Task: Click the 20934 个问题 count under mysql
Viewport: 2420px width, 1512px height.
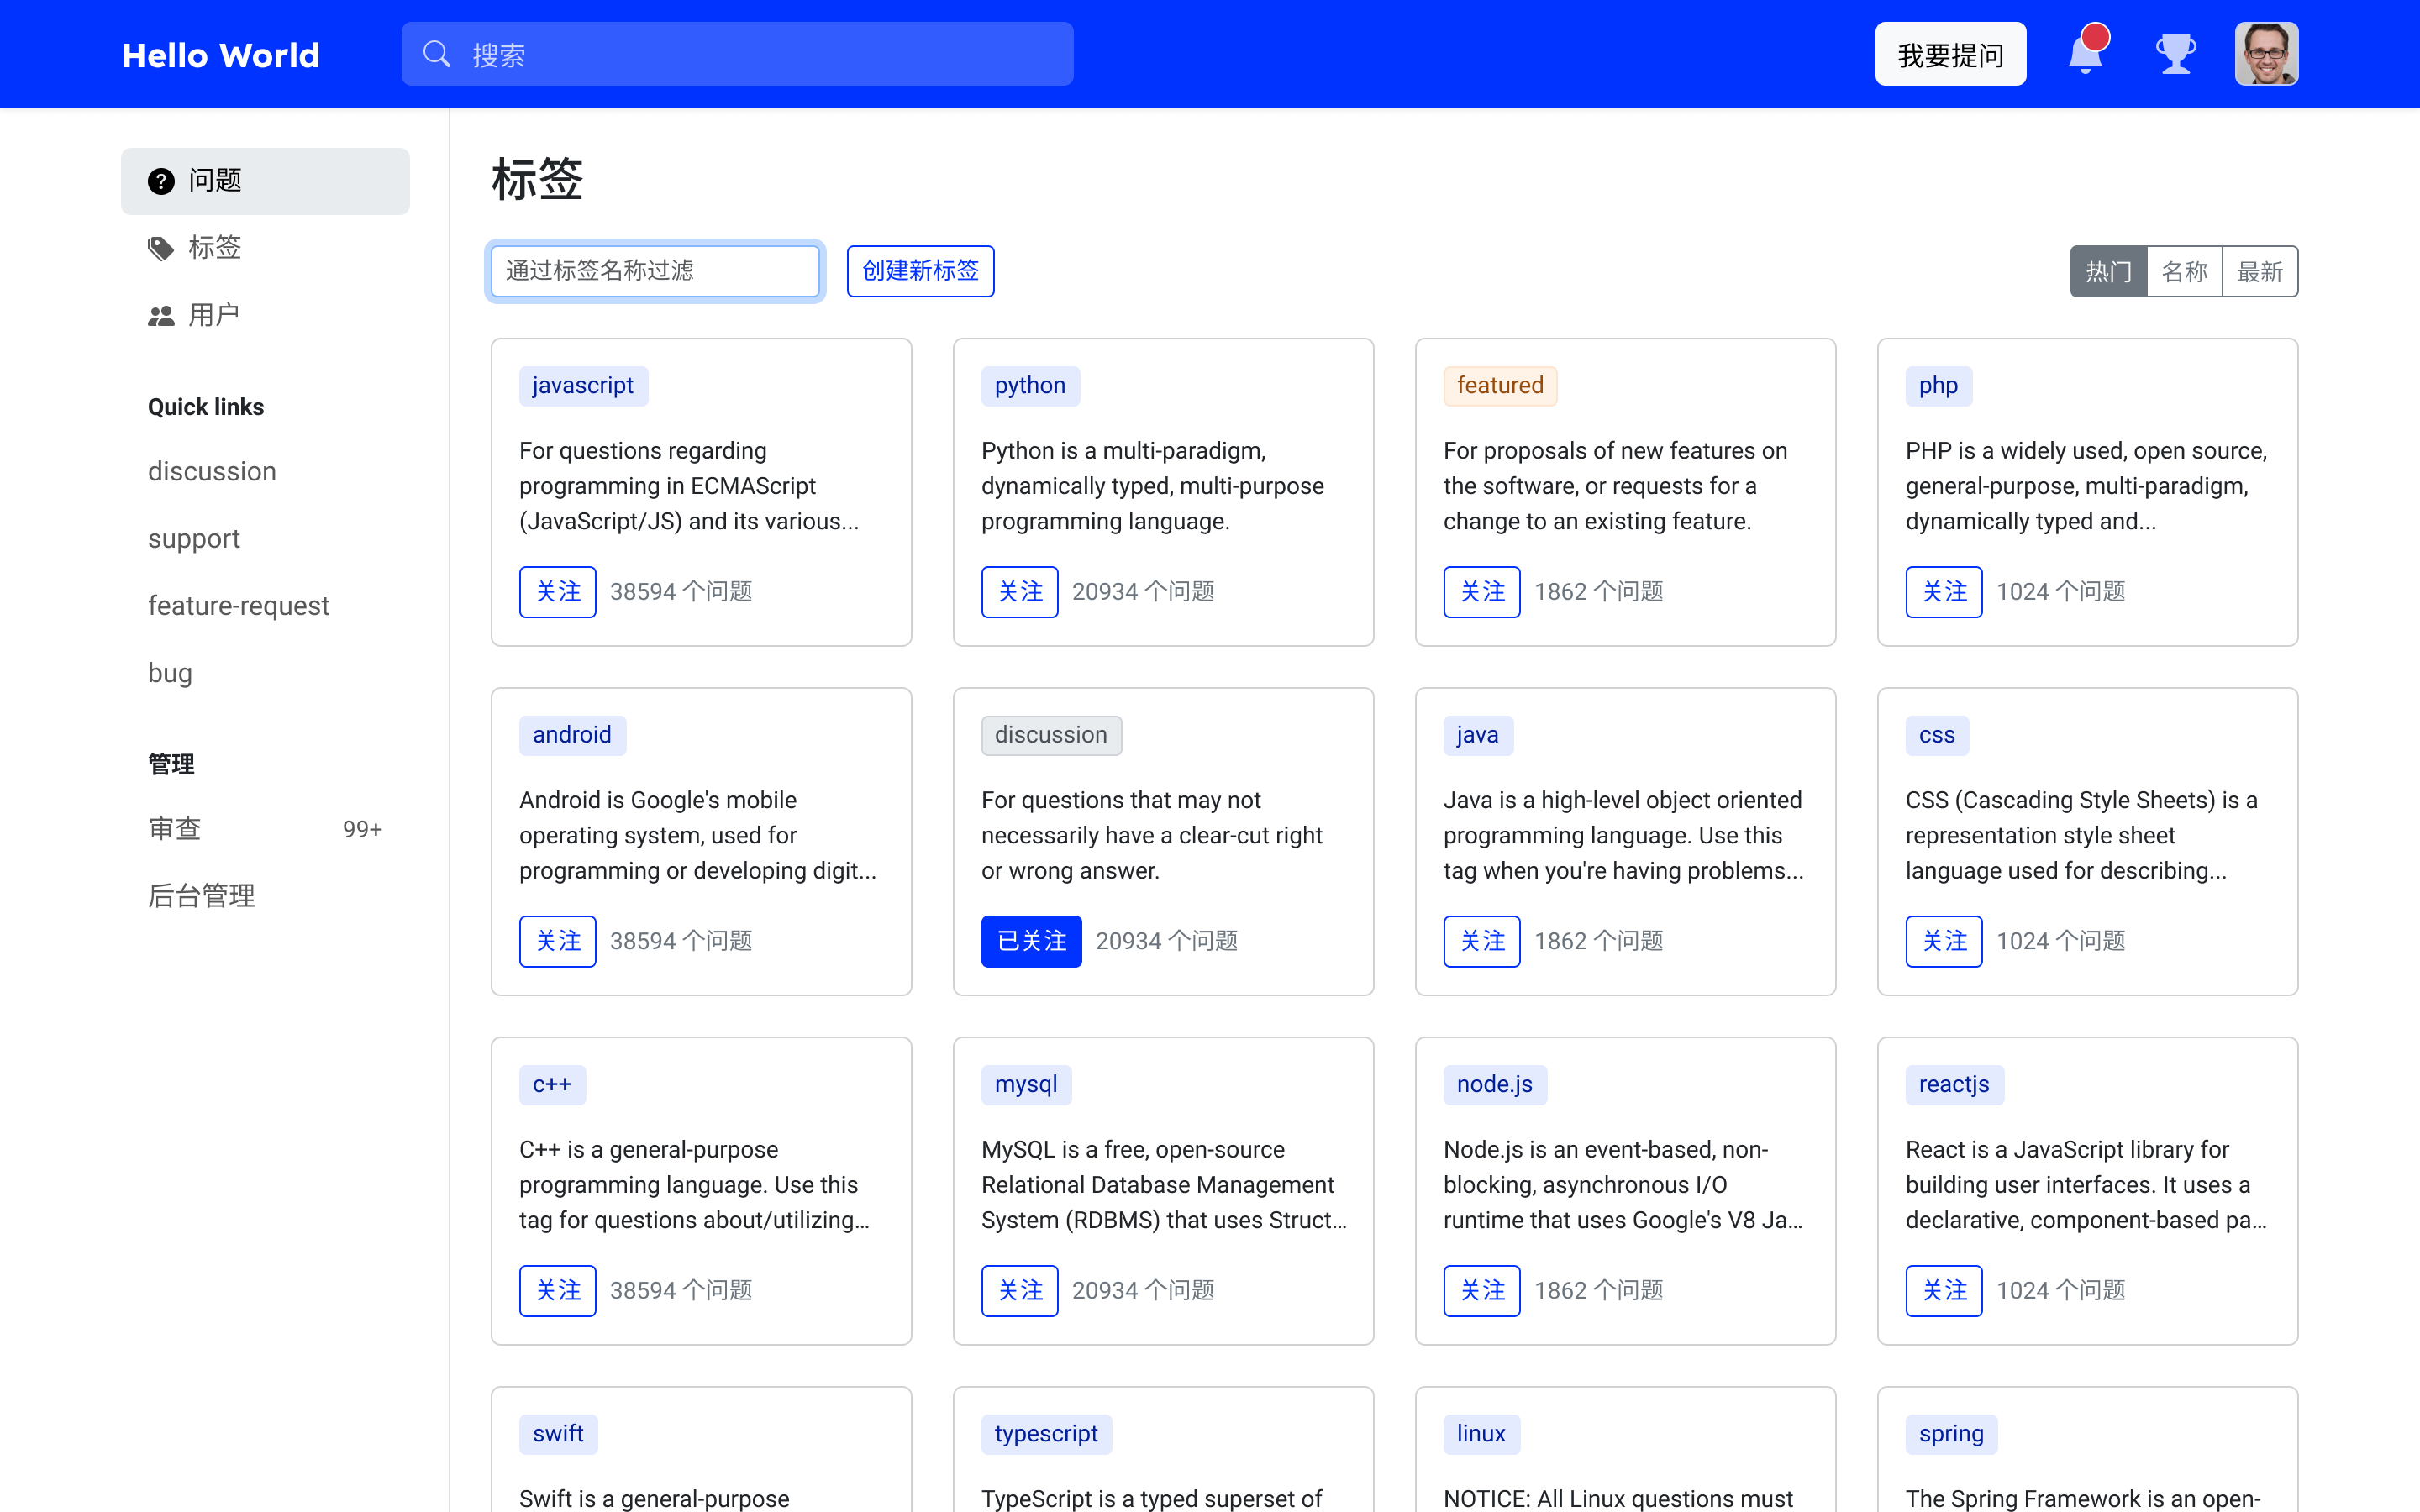Action: (x=1143, y=1291)
